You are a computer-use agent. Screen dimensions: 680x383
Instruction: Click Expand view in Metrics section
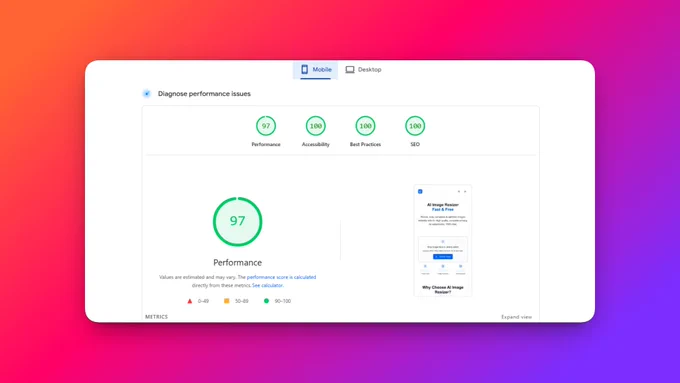517,317
